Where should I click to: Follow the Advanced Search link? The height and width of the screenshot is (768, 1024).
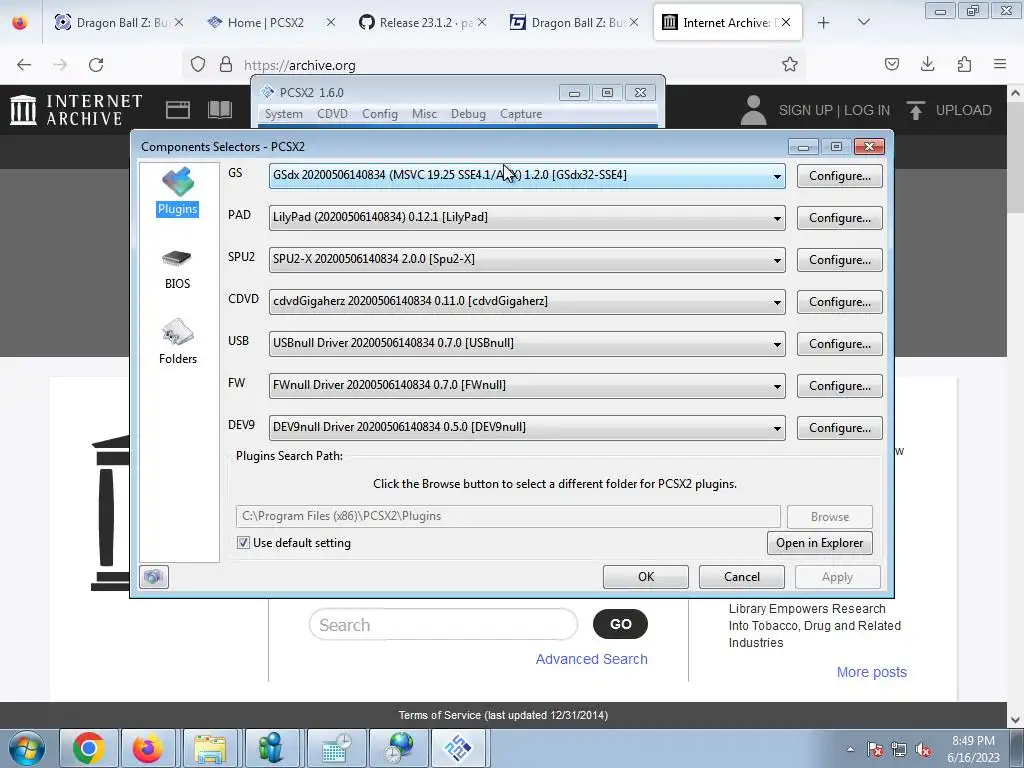[592, 659]
